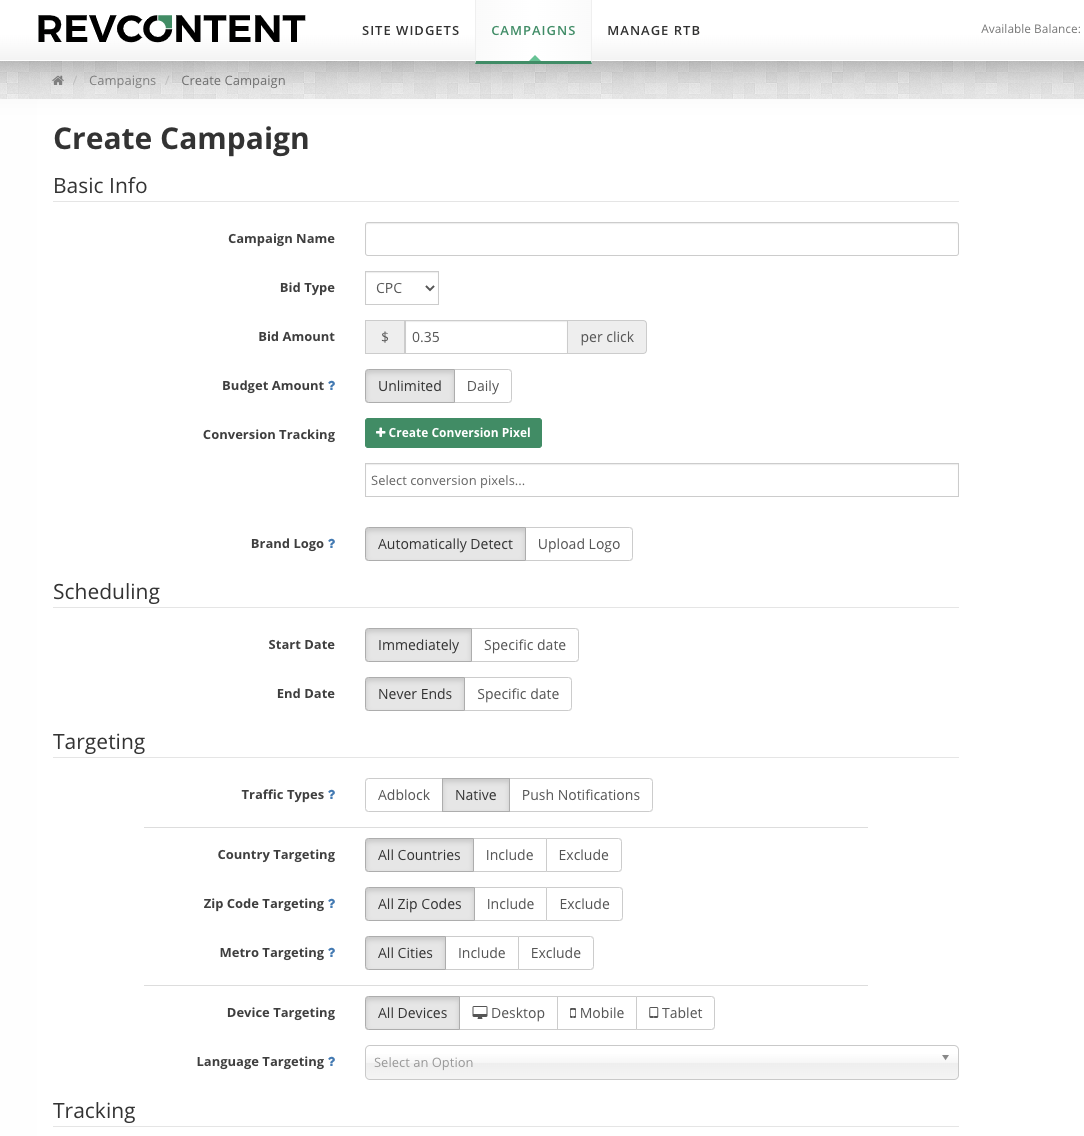Click the Revcontent logo

coord(171,29)
